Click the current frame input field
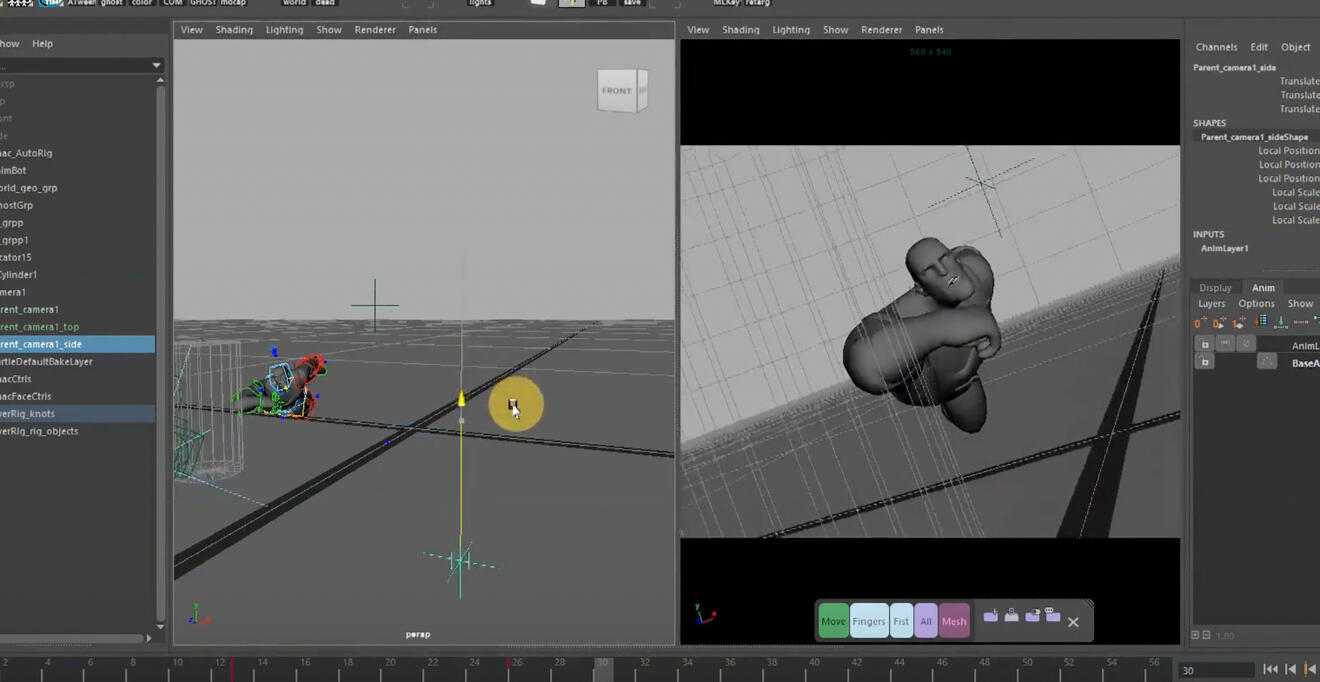Screen dimensions: 1320x682 [1215, 670]
